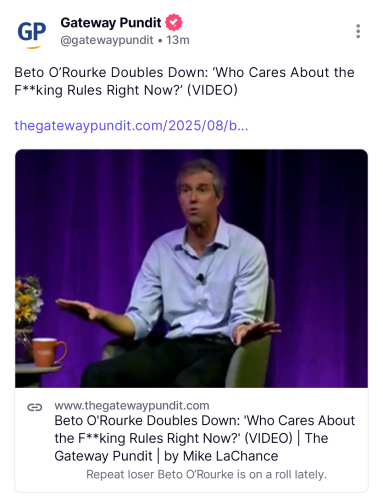Open the preview card's article title
The image size is (383, 500).
[205, 438]
